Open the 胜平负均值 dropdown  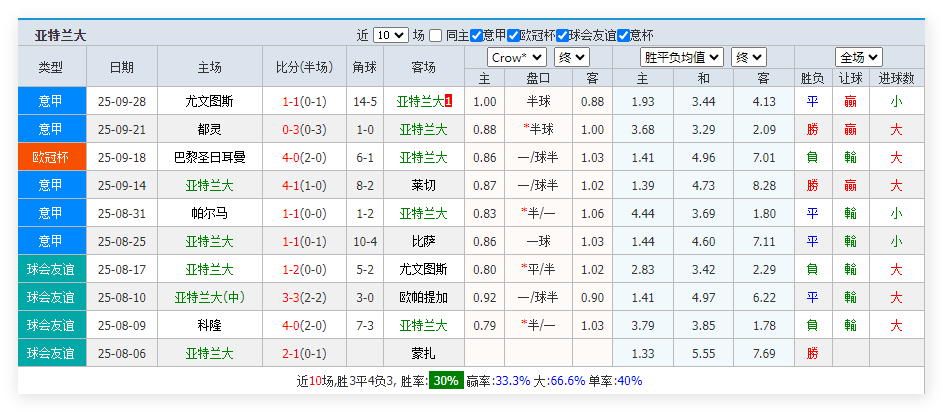pyautogui.click(x=681, y=57)
